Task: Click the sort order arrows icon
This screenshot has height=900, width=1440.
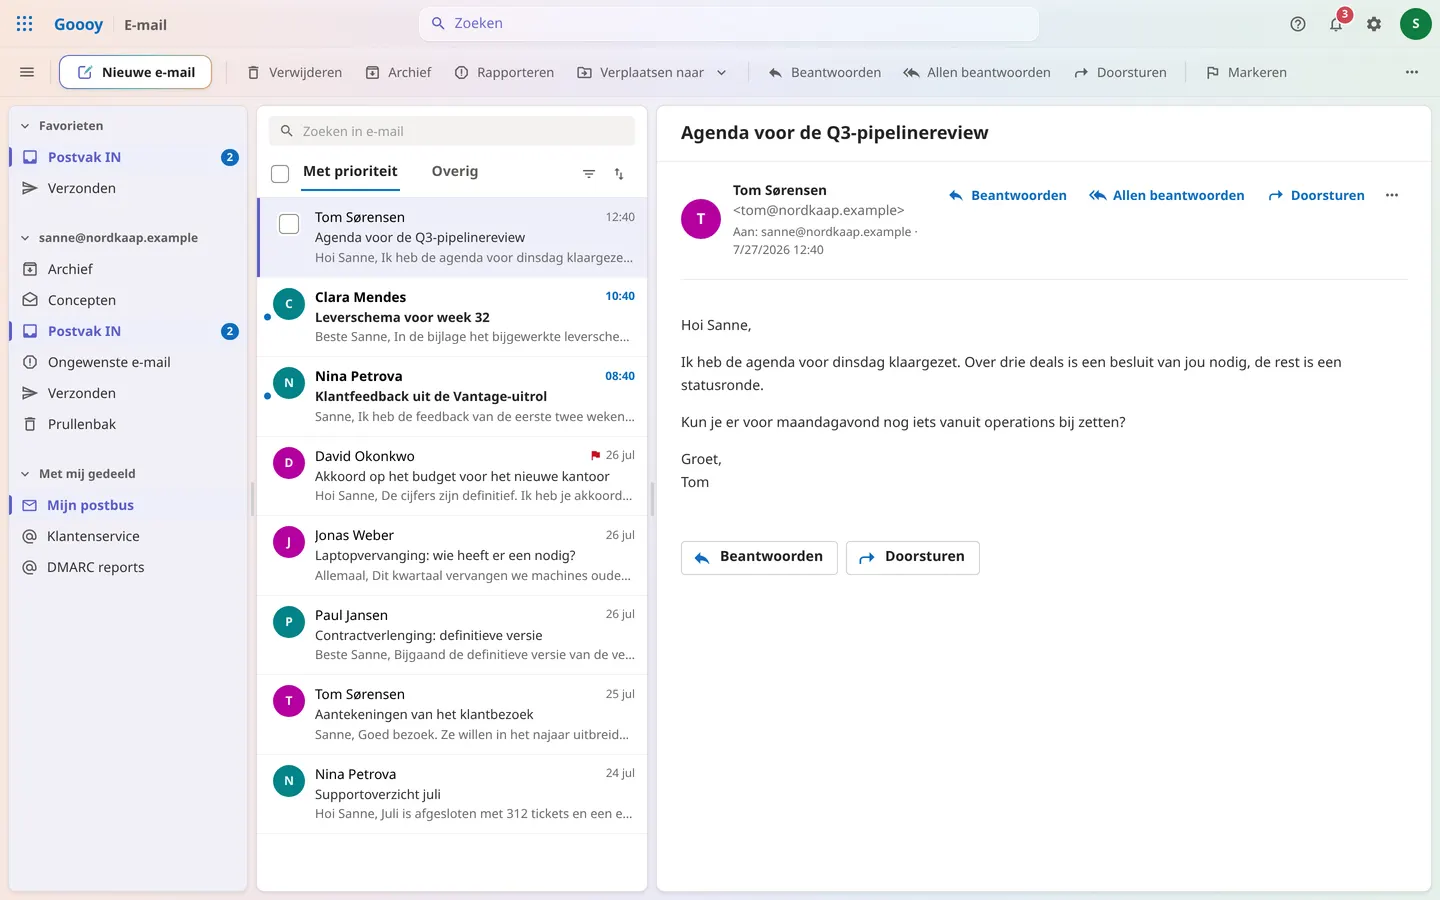Action: point(619,174)
